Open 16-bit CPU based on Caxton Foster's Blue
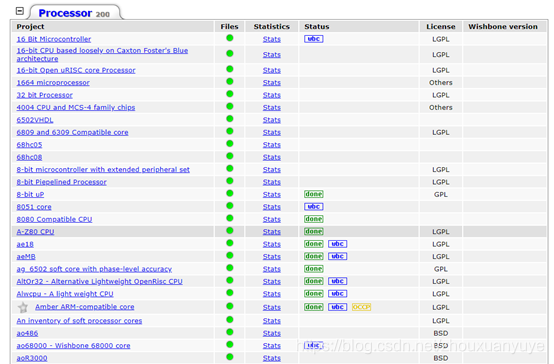Viewport: 554px width, 364px height. point(102,55)
